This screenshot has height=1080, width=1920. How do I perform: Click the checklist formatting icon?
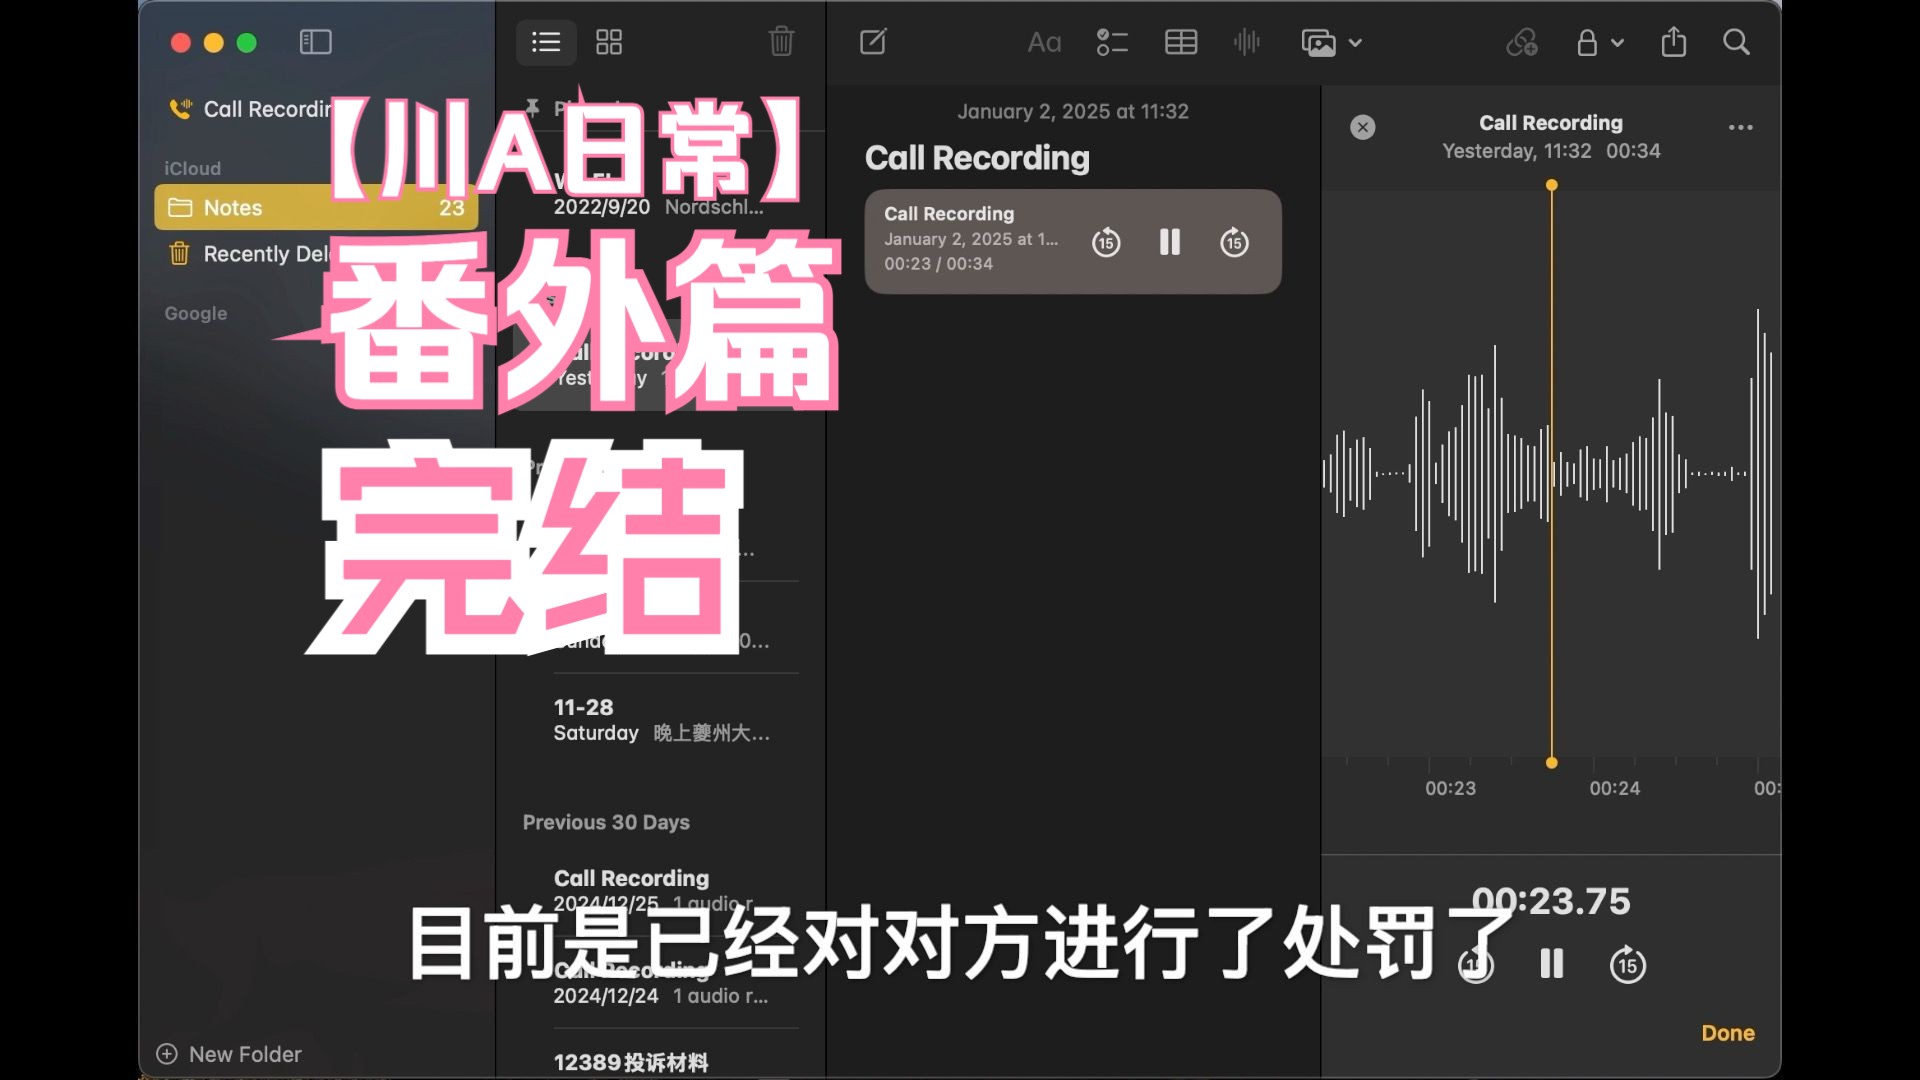(1112, 42)
